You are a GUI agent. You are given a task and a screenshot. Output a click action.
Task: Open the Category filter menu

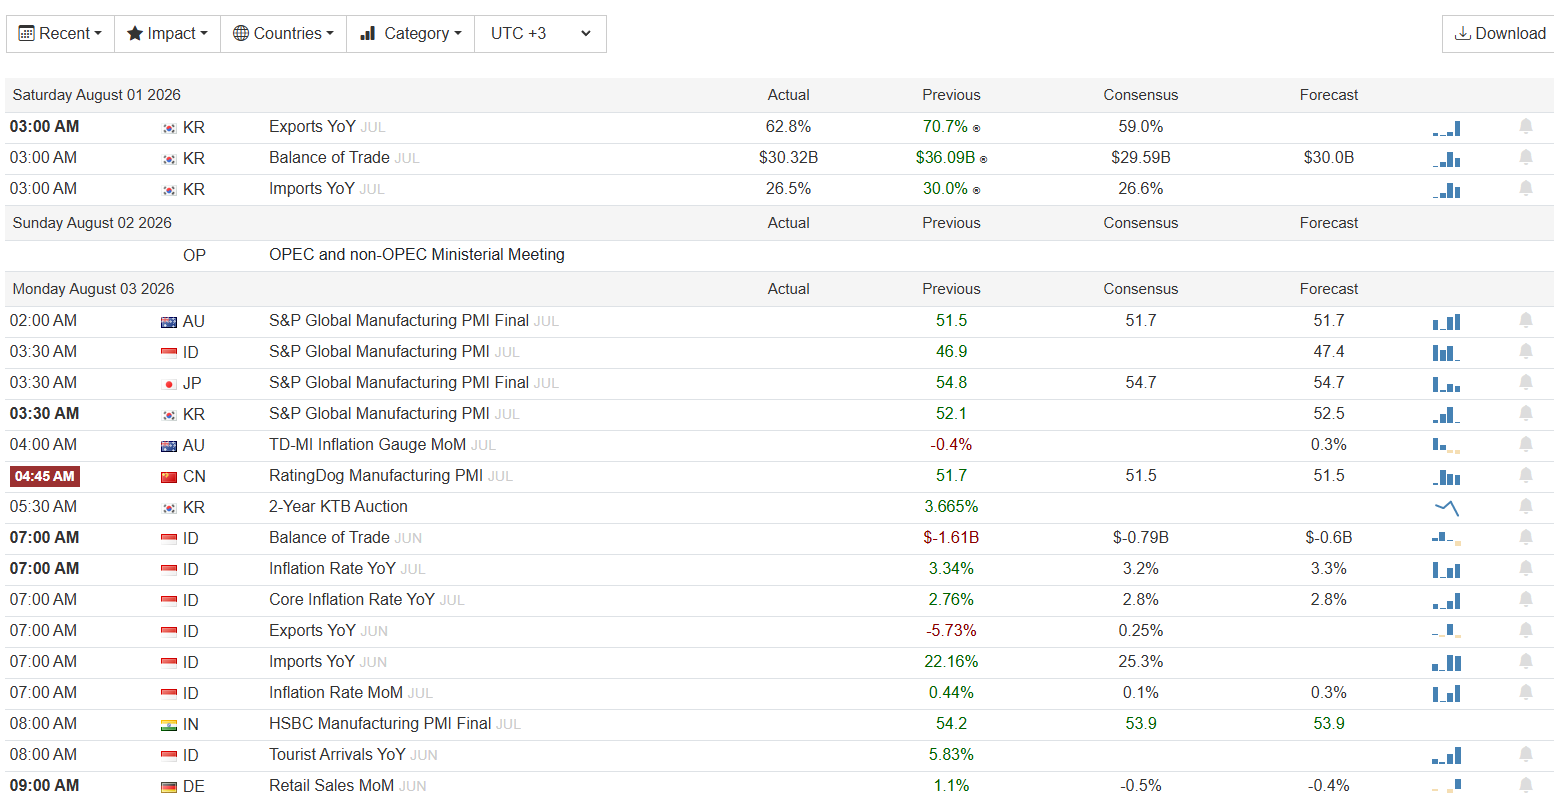point(411,33)
